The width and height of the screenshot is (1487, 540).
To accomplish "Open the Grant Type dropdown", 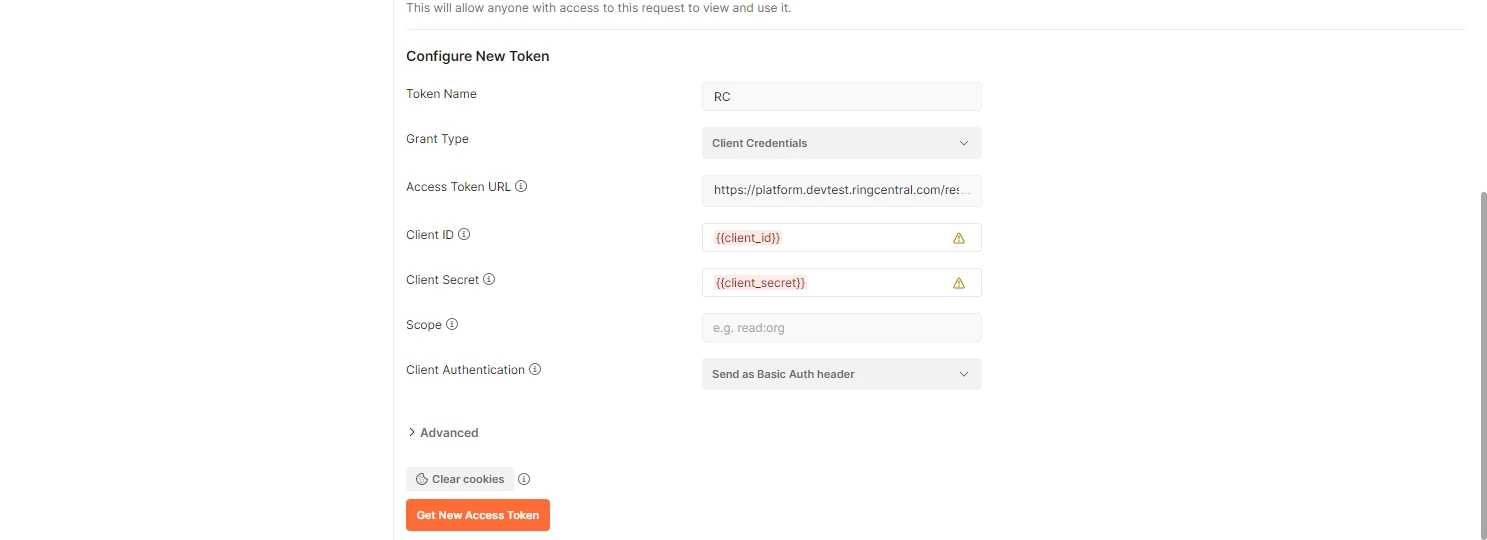I will coord(841,143).
